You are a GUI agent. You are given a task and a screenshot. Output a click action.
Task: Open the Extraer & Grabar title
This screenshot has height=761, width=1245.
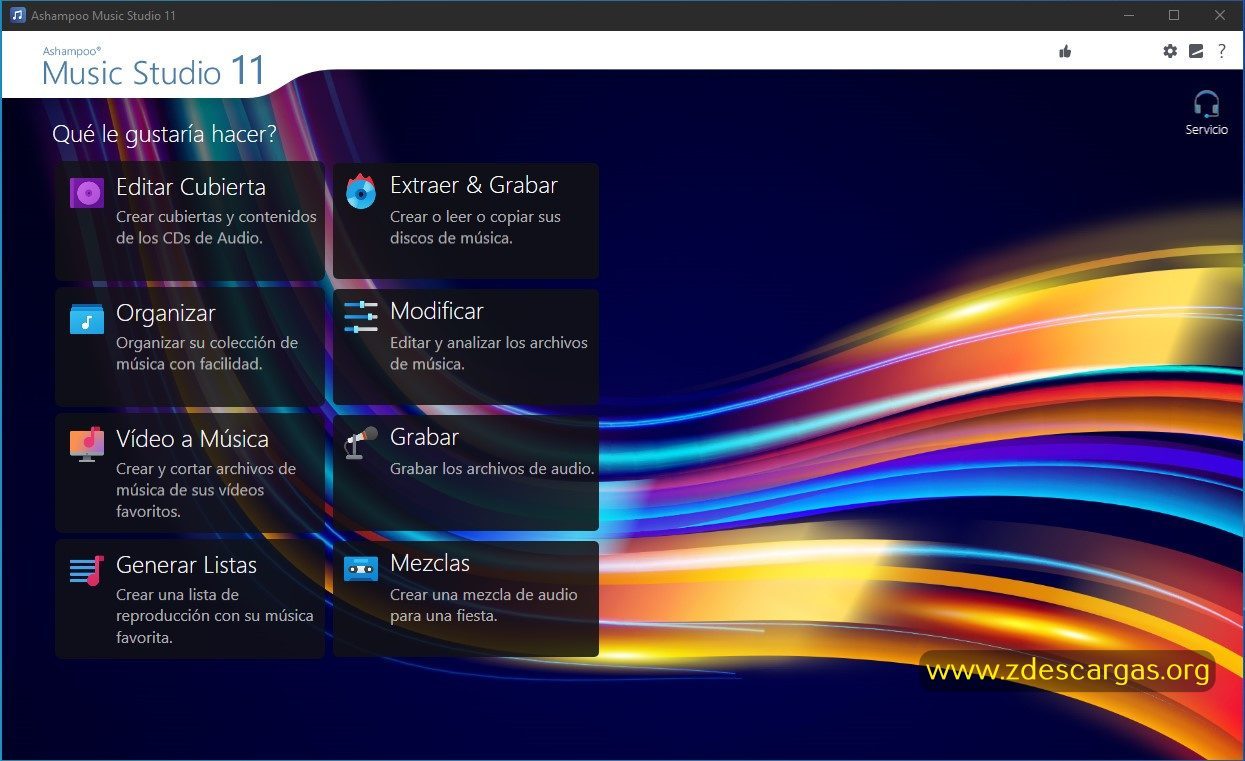click(474, 185)
